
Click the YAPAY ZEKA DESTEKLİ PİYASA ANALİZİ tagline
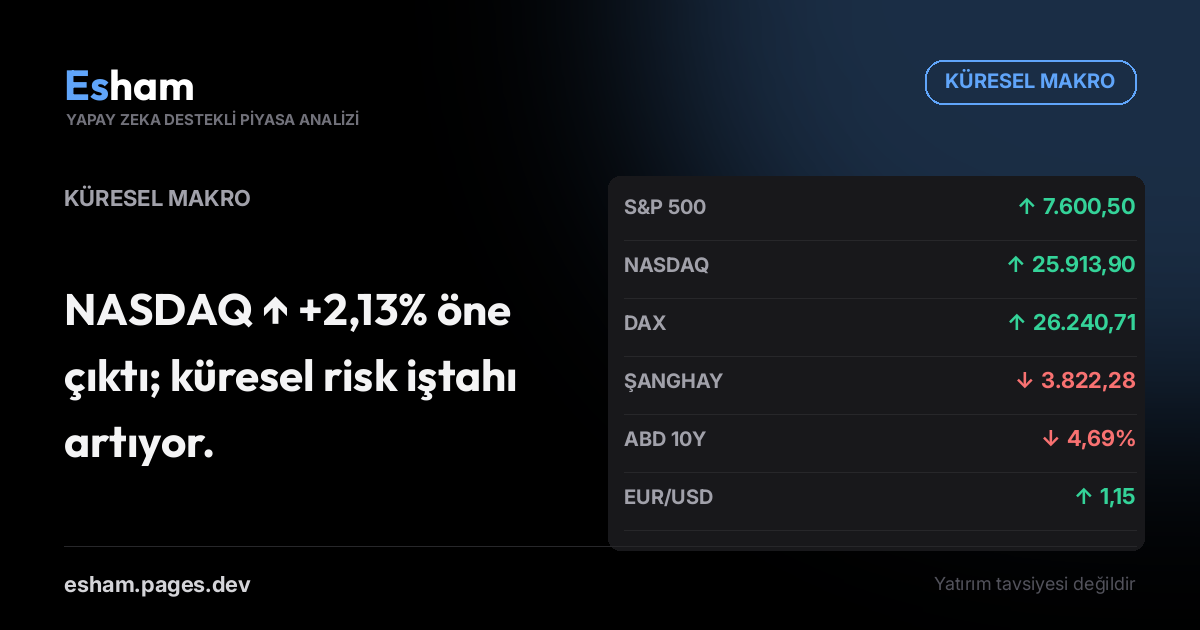tap(212, 120)
